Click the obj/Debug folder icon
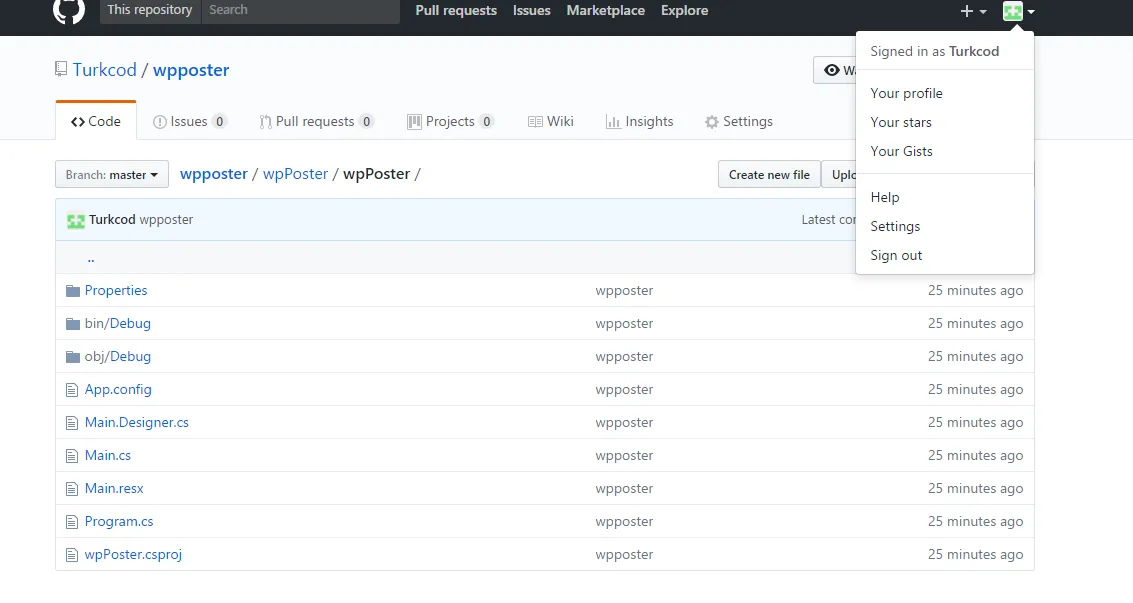The height and width of the screenshot is (603, 1133). 72,357
